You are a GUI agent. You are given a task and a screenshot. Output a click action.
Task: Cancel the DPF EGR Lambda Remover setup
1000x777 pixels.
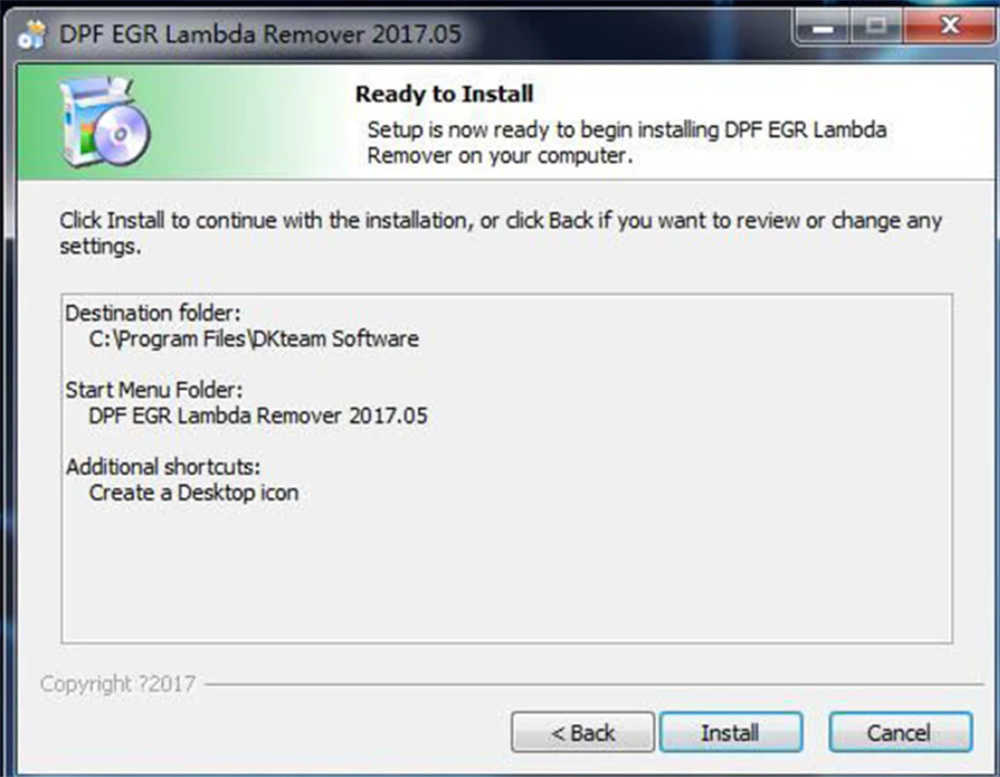pyautogui.click(x=900, y=732)
